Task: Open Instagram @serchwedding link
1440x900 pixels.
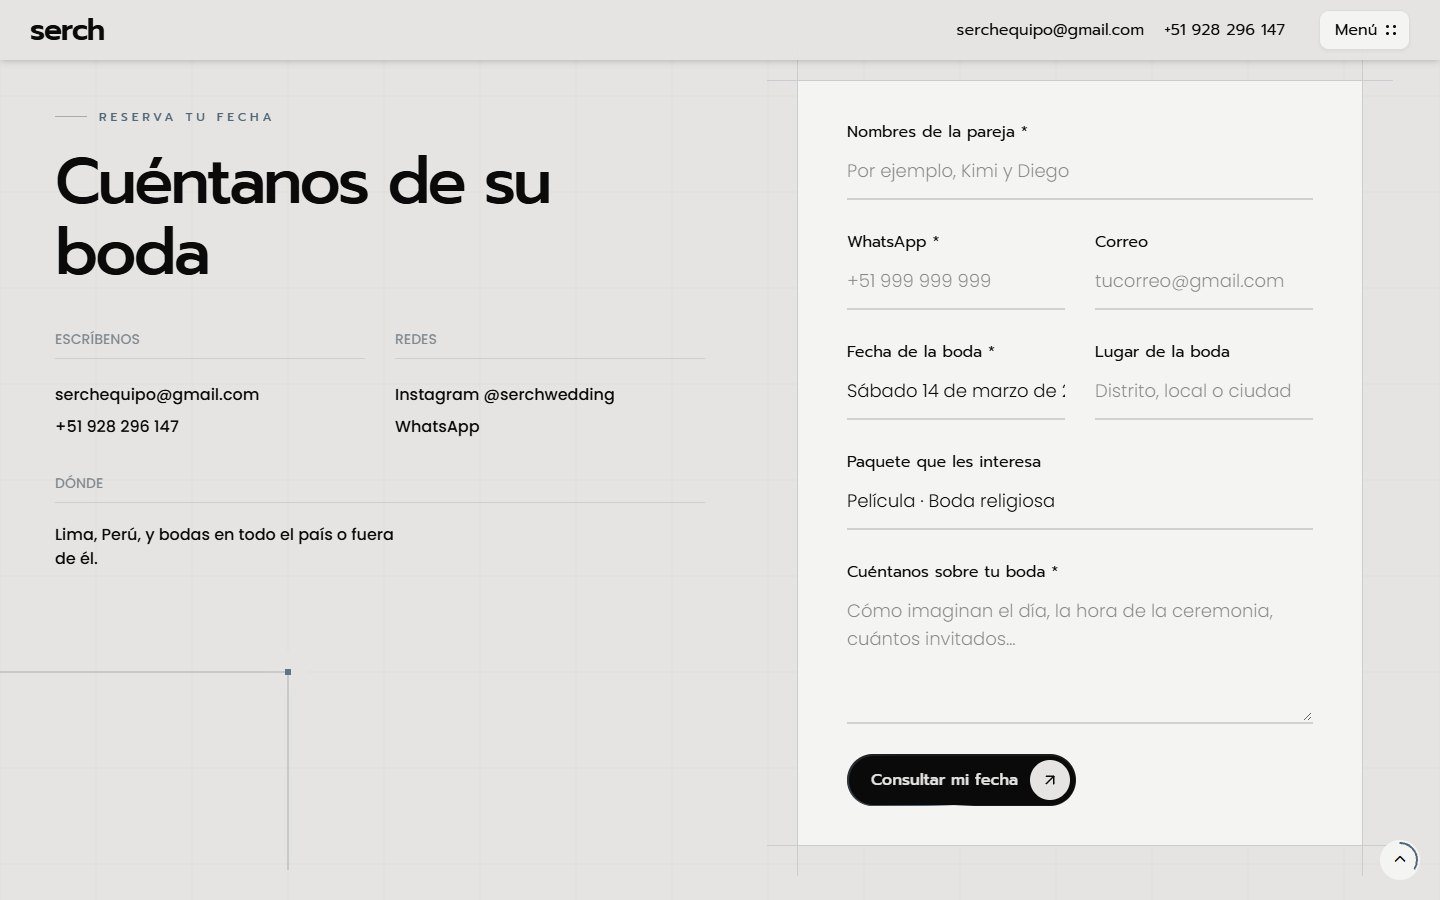Action: (505, 395)
